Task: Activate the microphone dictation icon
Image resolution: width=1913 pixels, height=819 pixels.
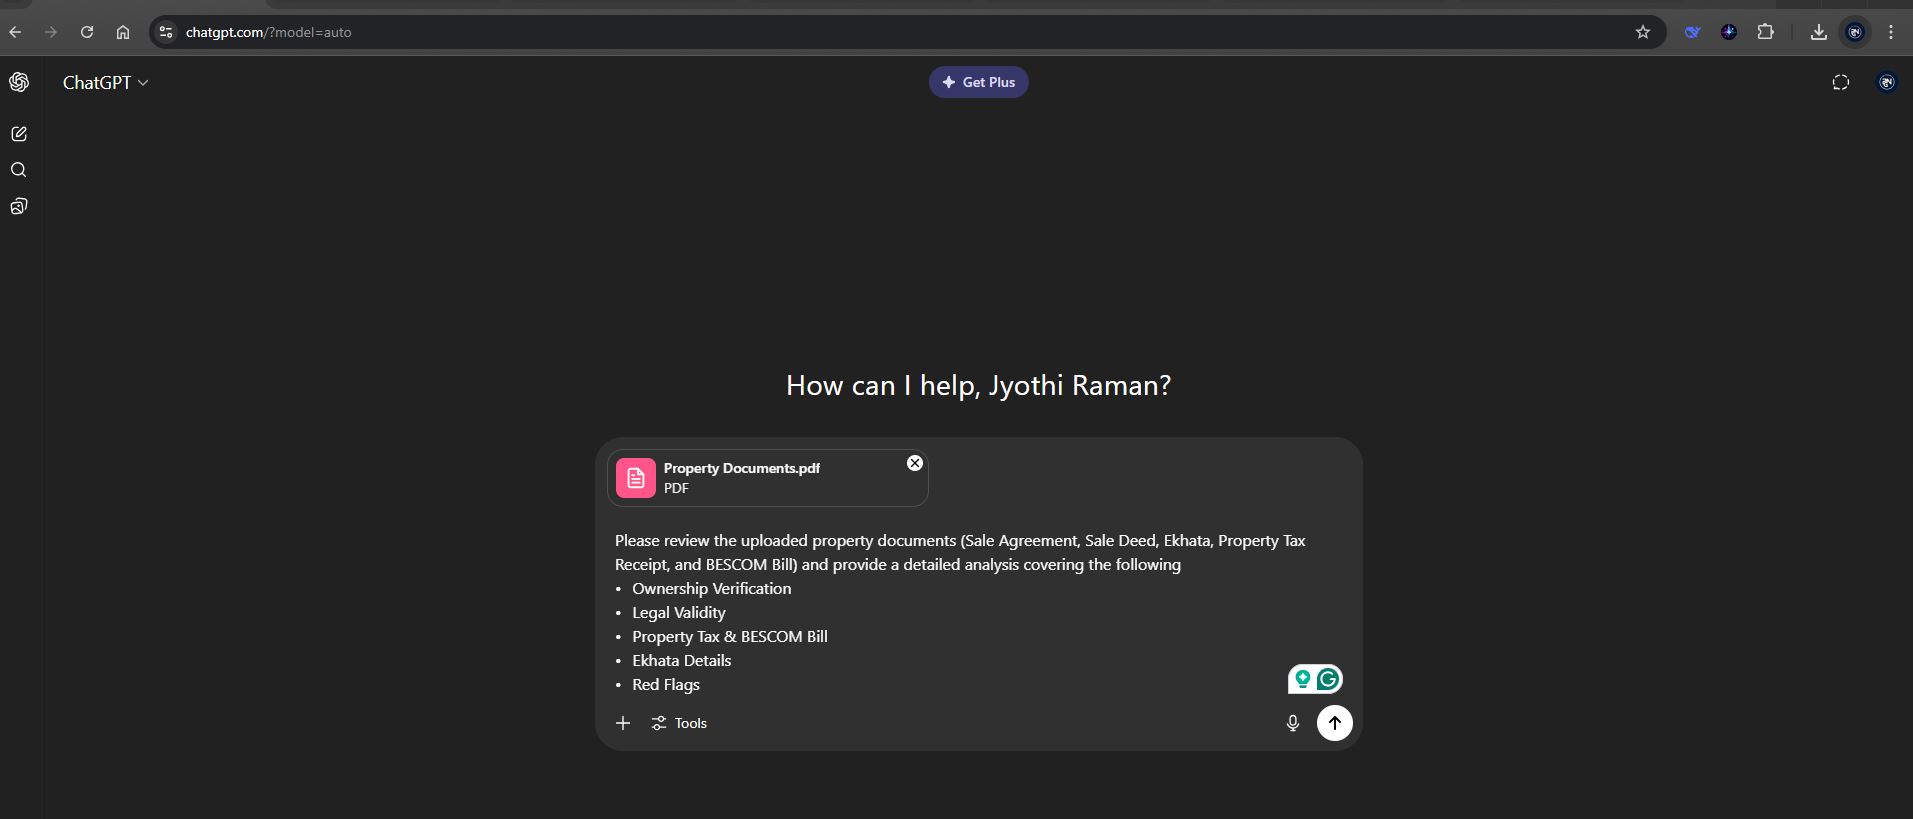Action: click(x=1292, y=723)
